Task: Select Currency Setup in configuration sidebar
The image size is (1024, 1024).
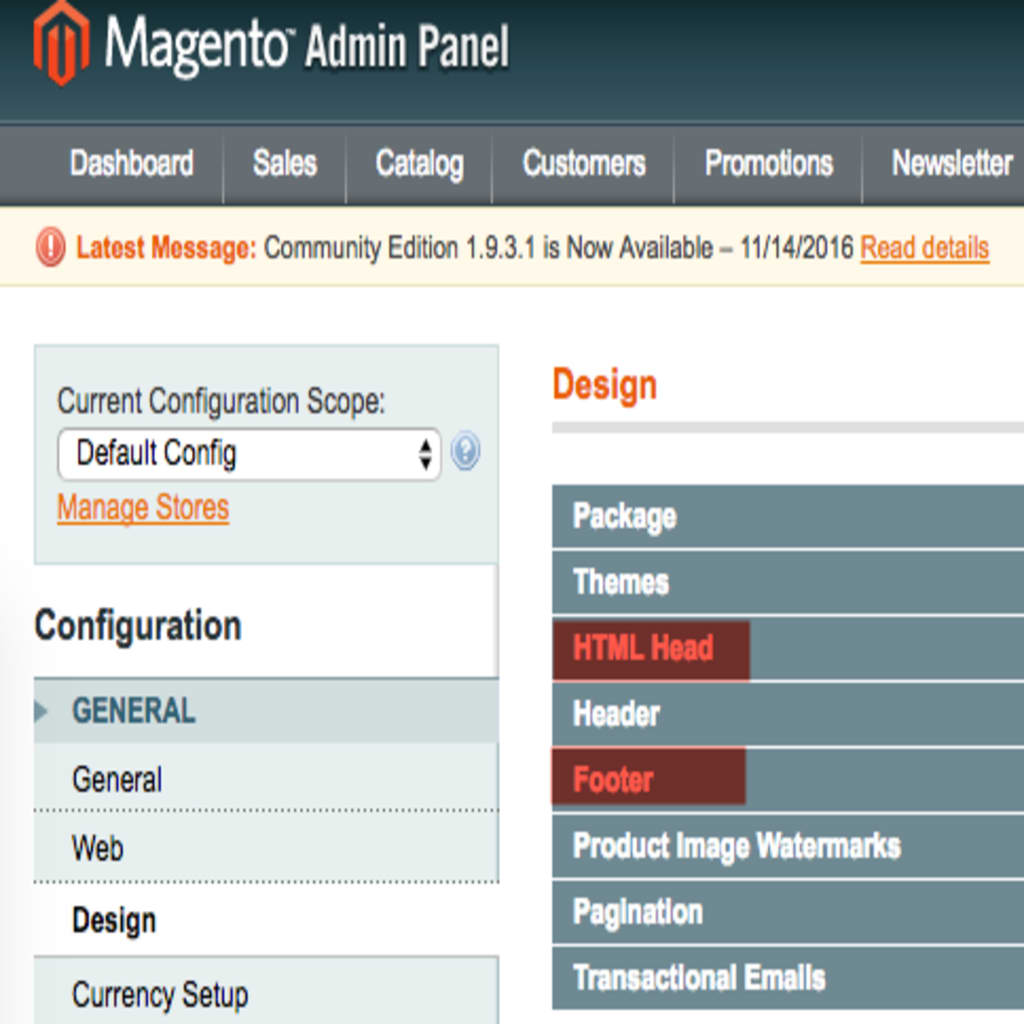Action: pyautogui.click(x=266, y=993)
